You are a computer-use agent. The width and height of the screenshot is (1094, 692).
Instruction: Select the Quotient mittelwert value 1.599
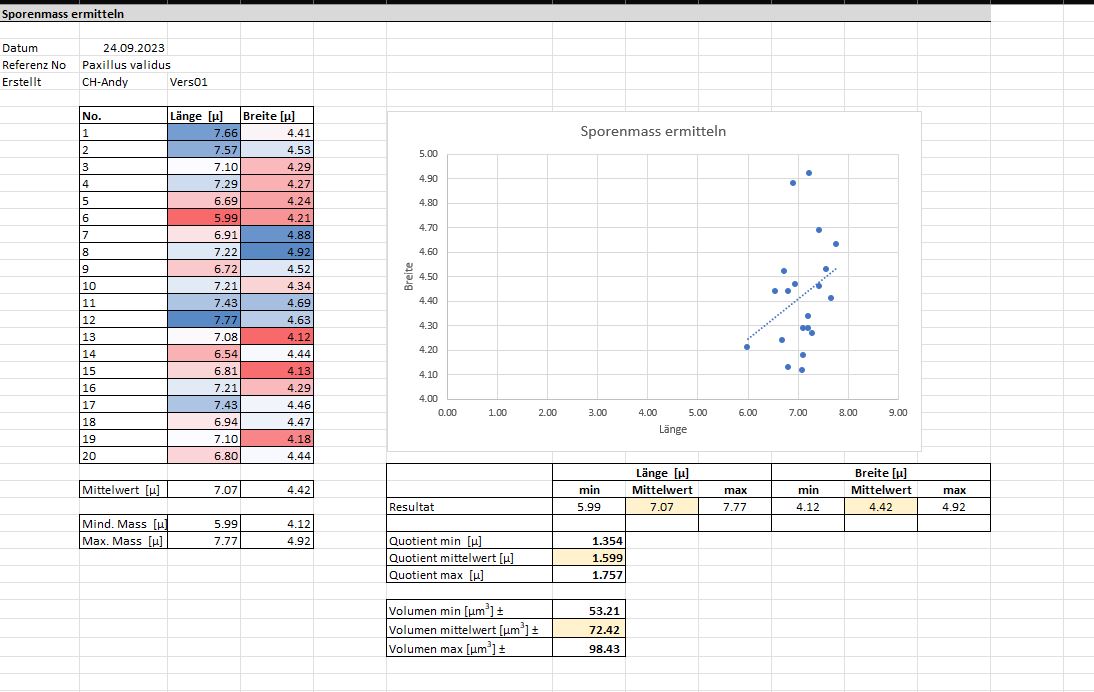(590, 557)
